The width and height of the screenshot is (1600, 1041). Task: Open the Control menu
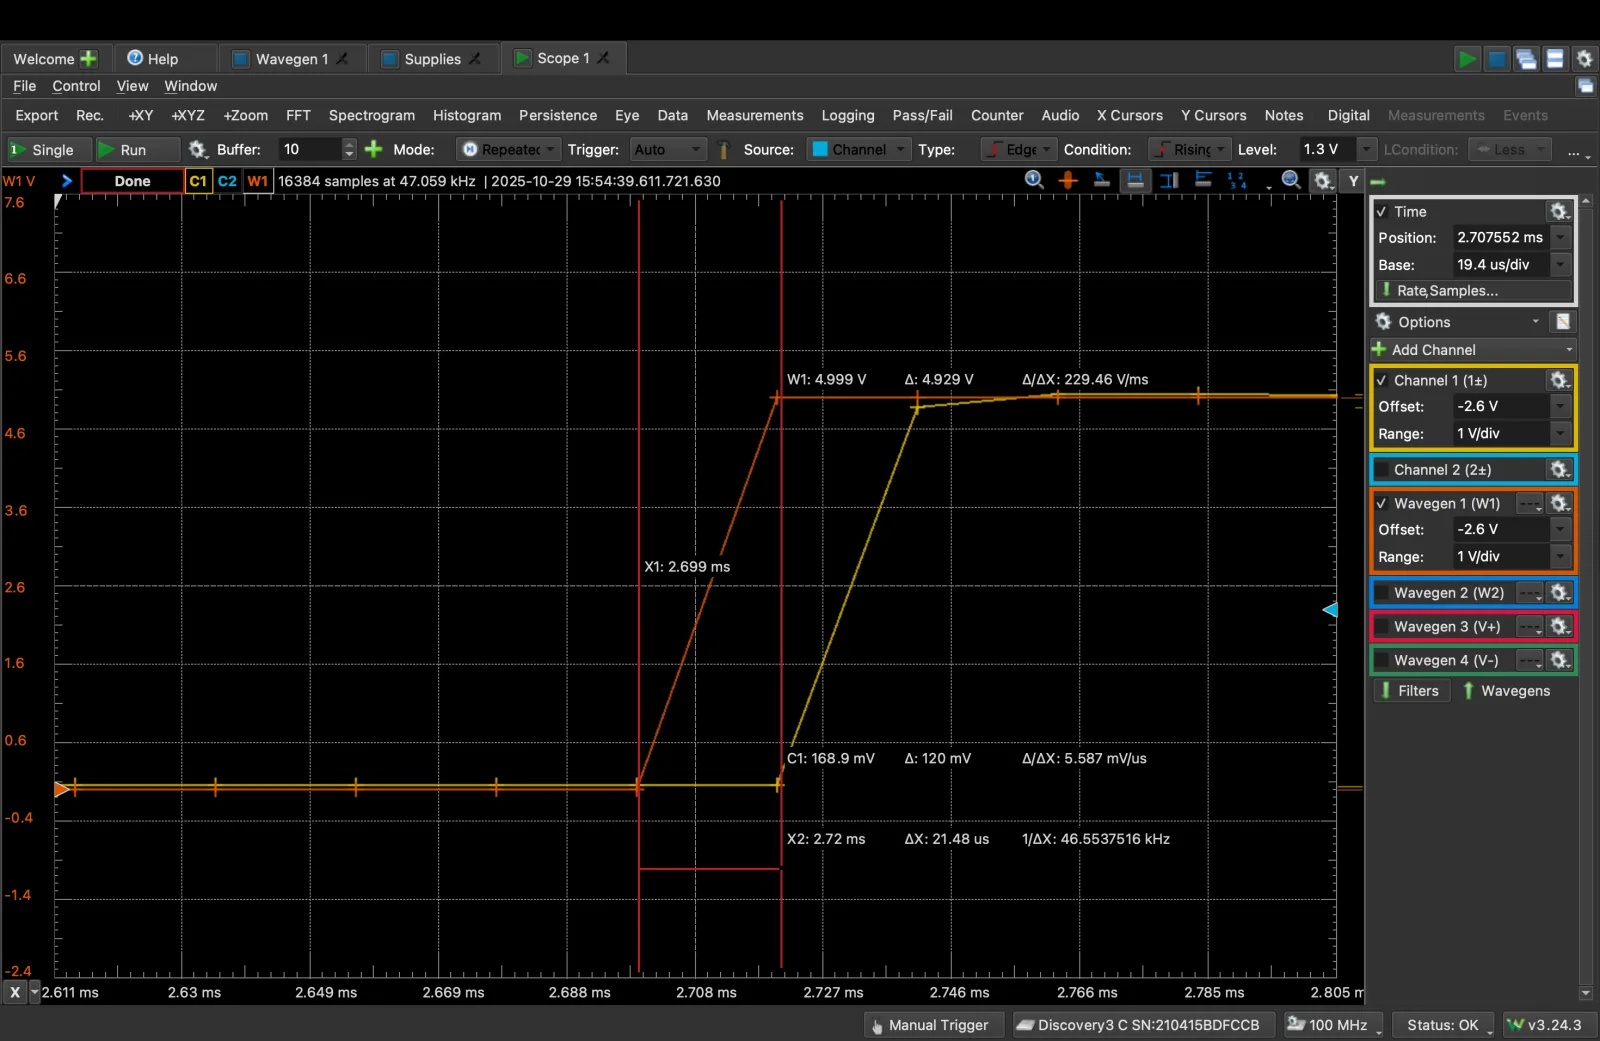[x=76, y=86]
